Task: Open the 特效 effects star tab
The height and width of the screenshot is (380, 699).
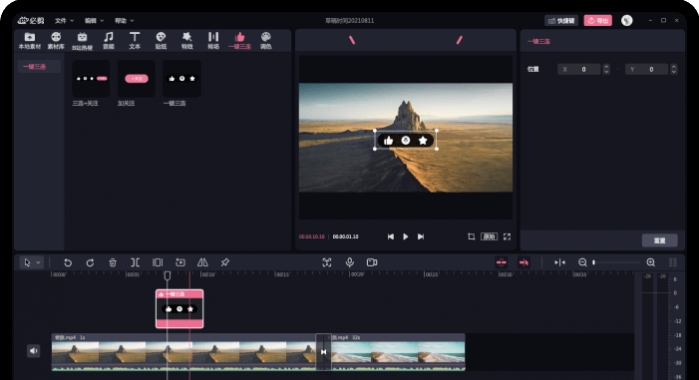Action: click(187, 41)
